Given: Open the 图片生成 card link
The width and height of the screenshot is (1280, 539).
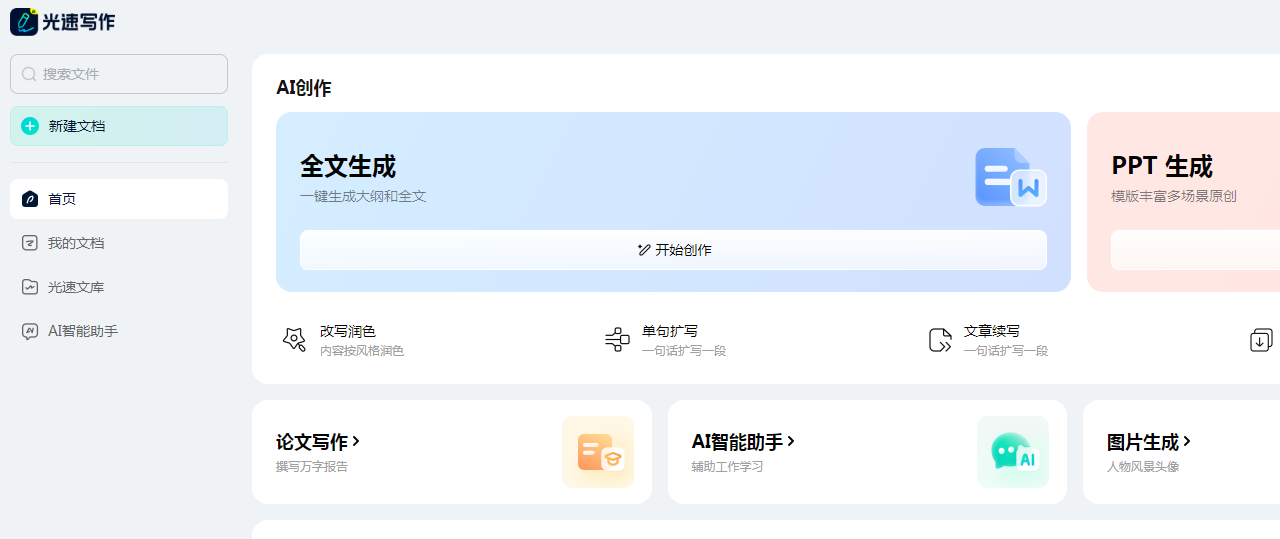Looking at the screenshot, I should tap(1143, 442).
